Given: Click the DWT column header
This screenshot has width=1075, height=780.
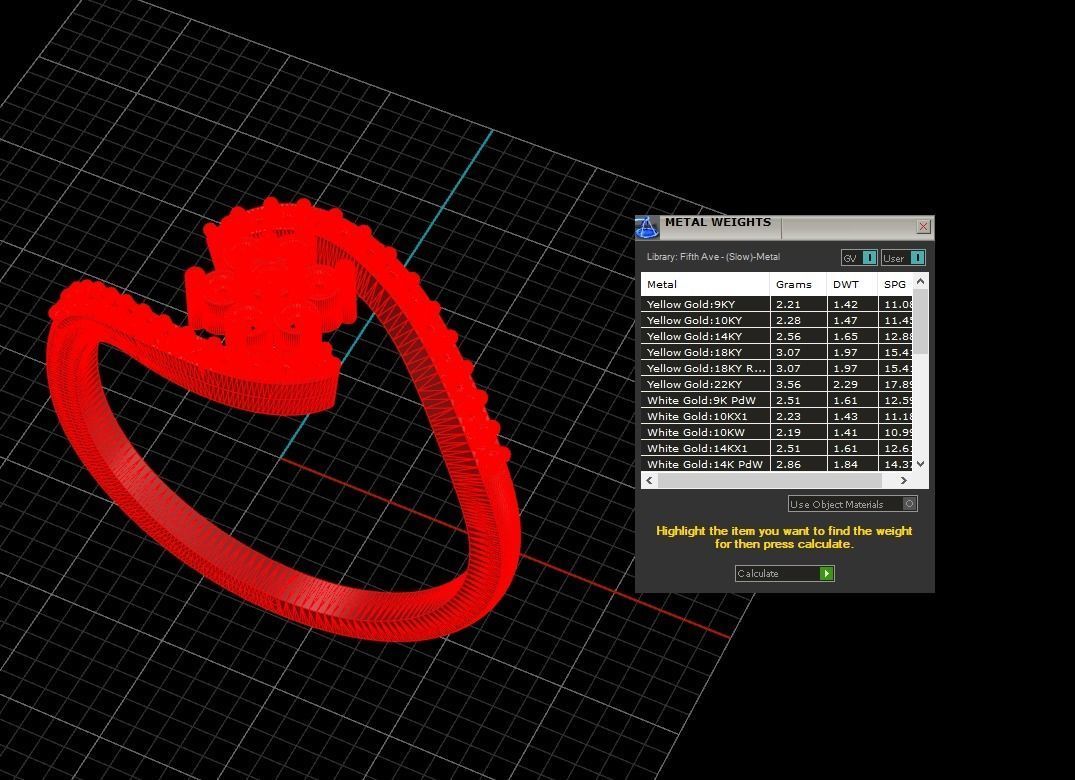Looking at the screenshot, I should tap(852, 284).
